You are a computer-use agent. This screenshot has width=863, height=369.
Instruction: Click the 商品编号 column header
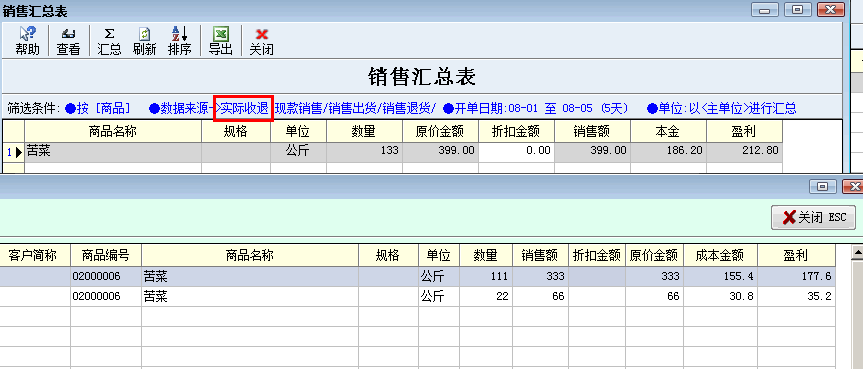(106, 256)
